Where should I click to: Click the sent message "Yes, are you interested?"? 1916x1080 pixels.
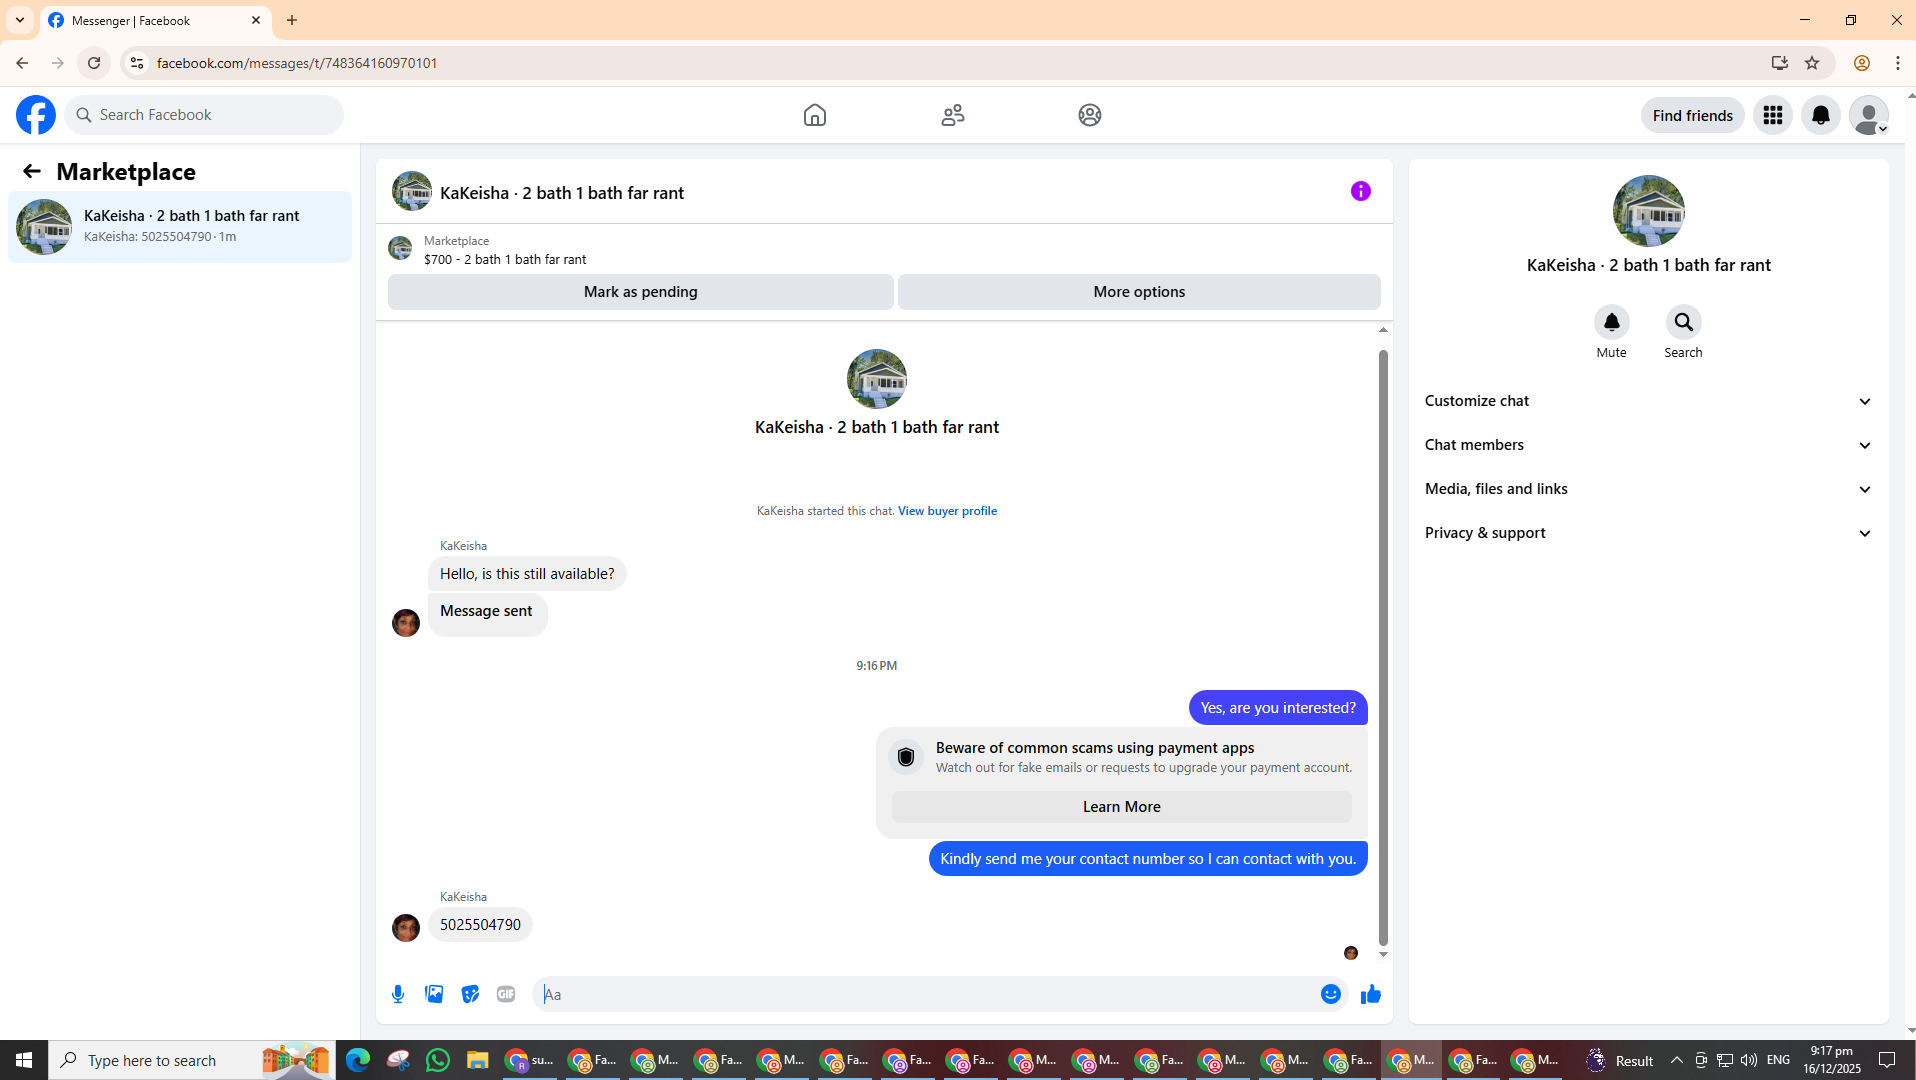(1278, 708)
